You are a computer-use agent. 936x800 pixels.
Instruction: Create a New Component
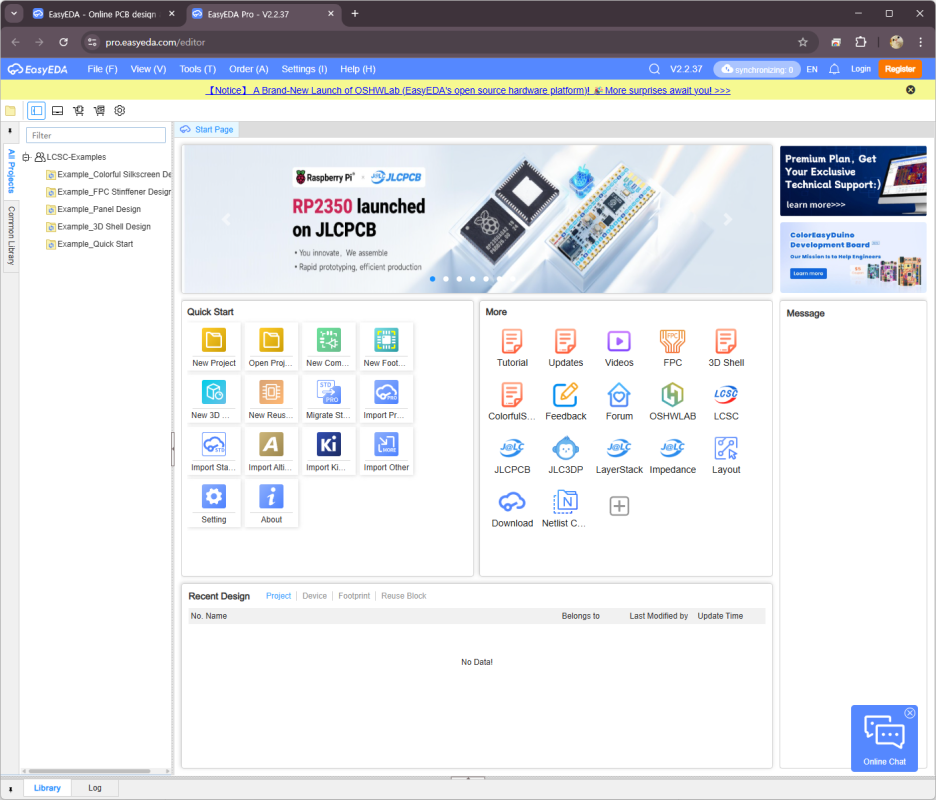point(328,341)
